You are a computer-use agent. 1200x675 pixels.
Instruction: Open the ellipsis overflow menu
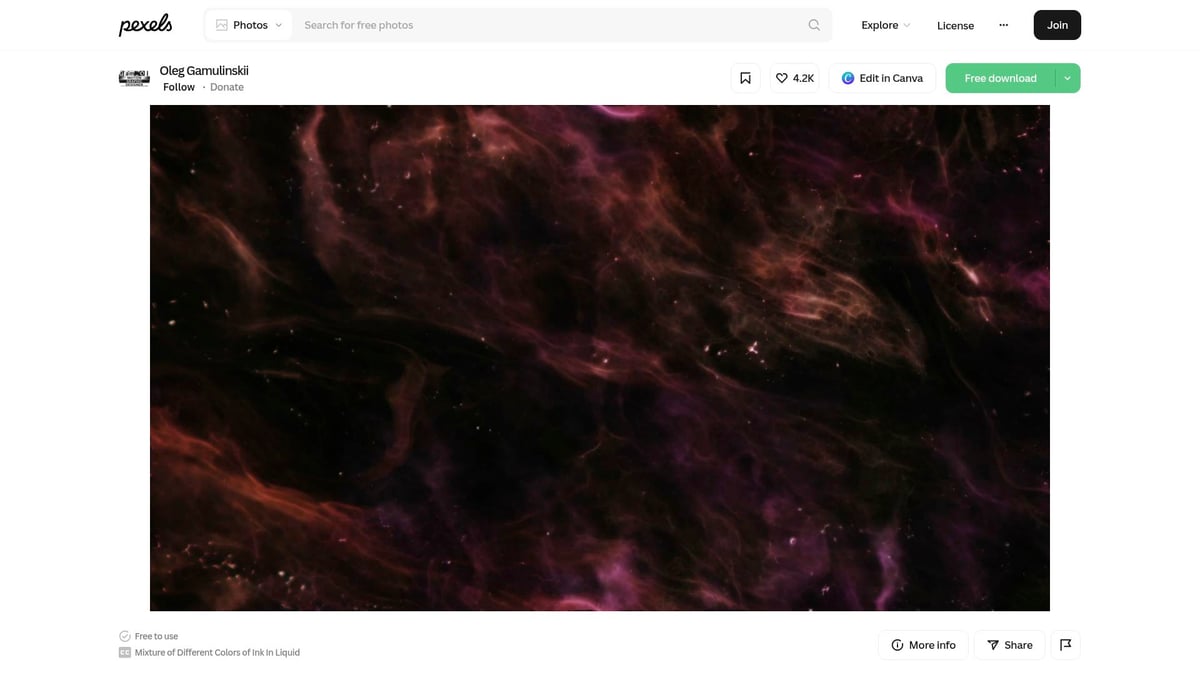coord(1003,25)
